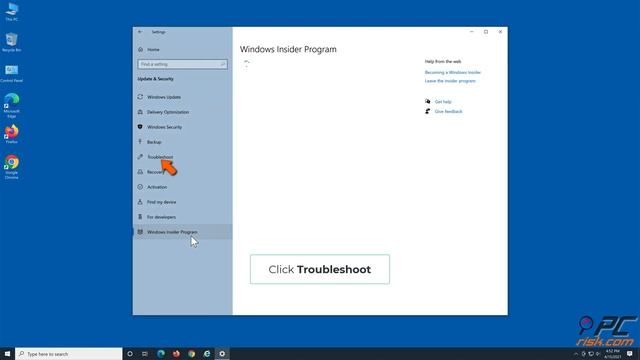Click the Settings gear on taskbar
This screenshot has width=640, height=360.
222,353
